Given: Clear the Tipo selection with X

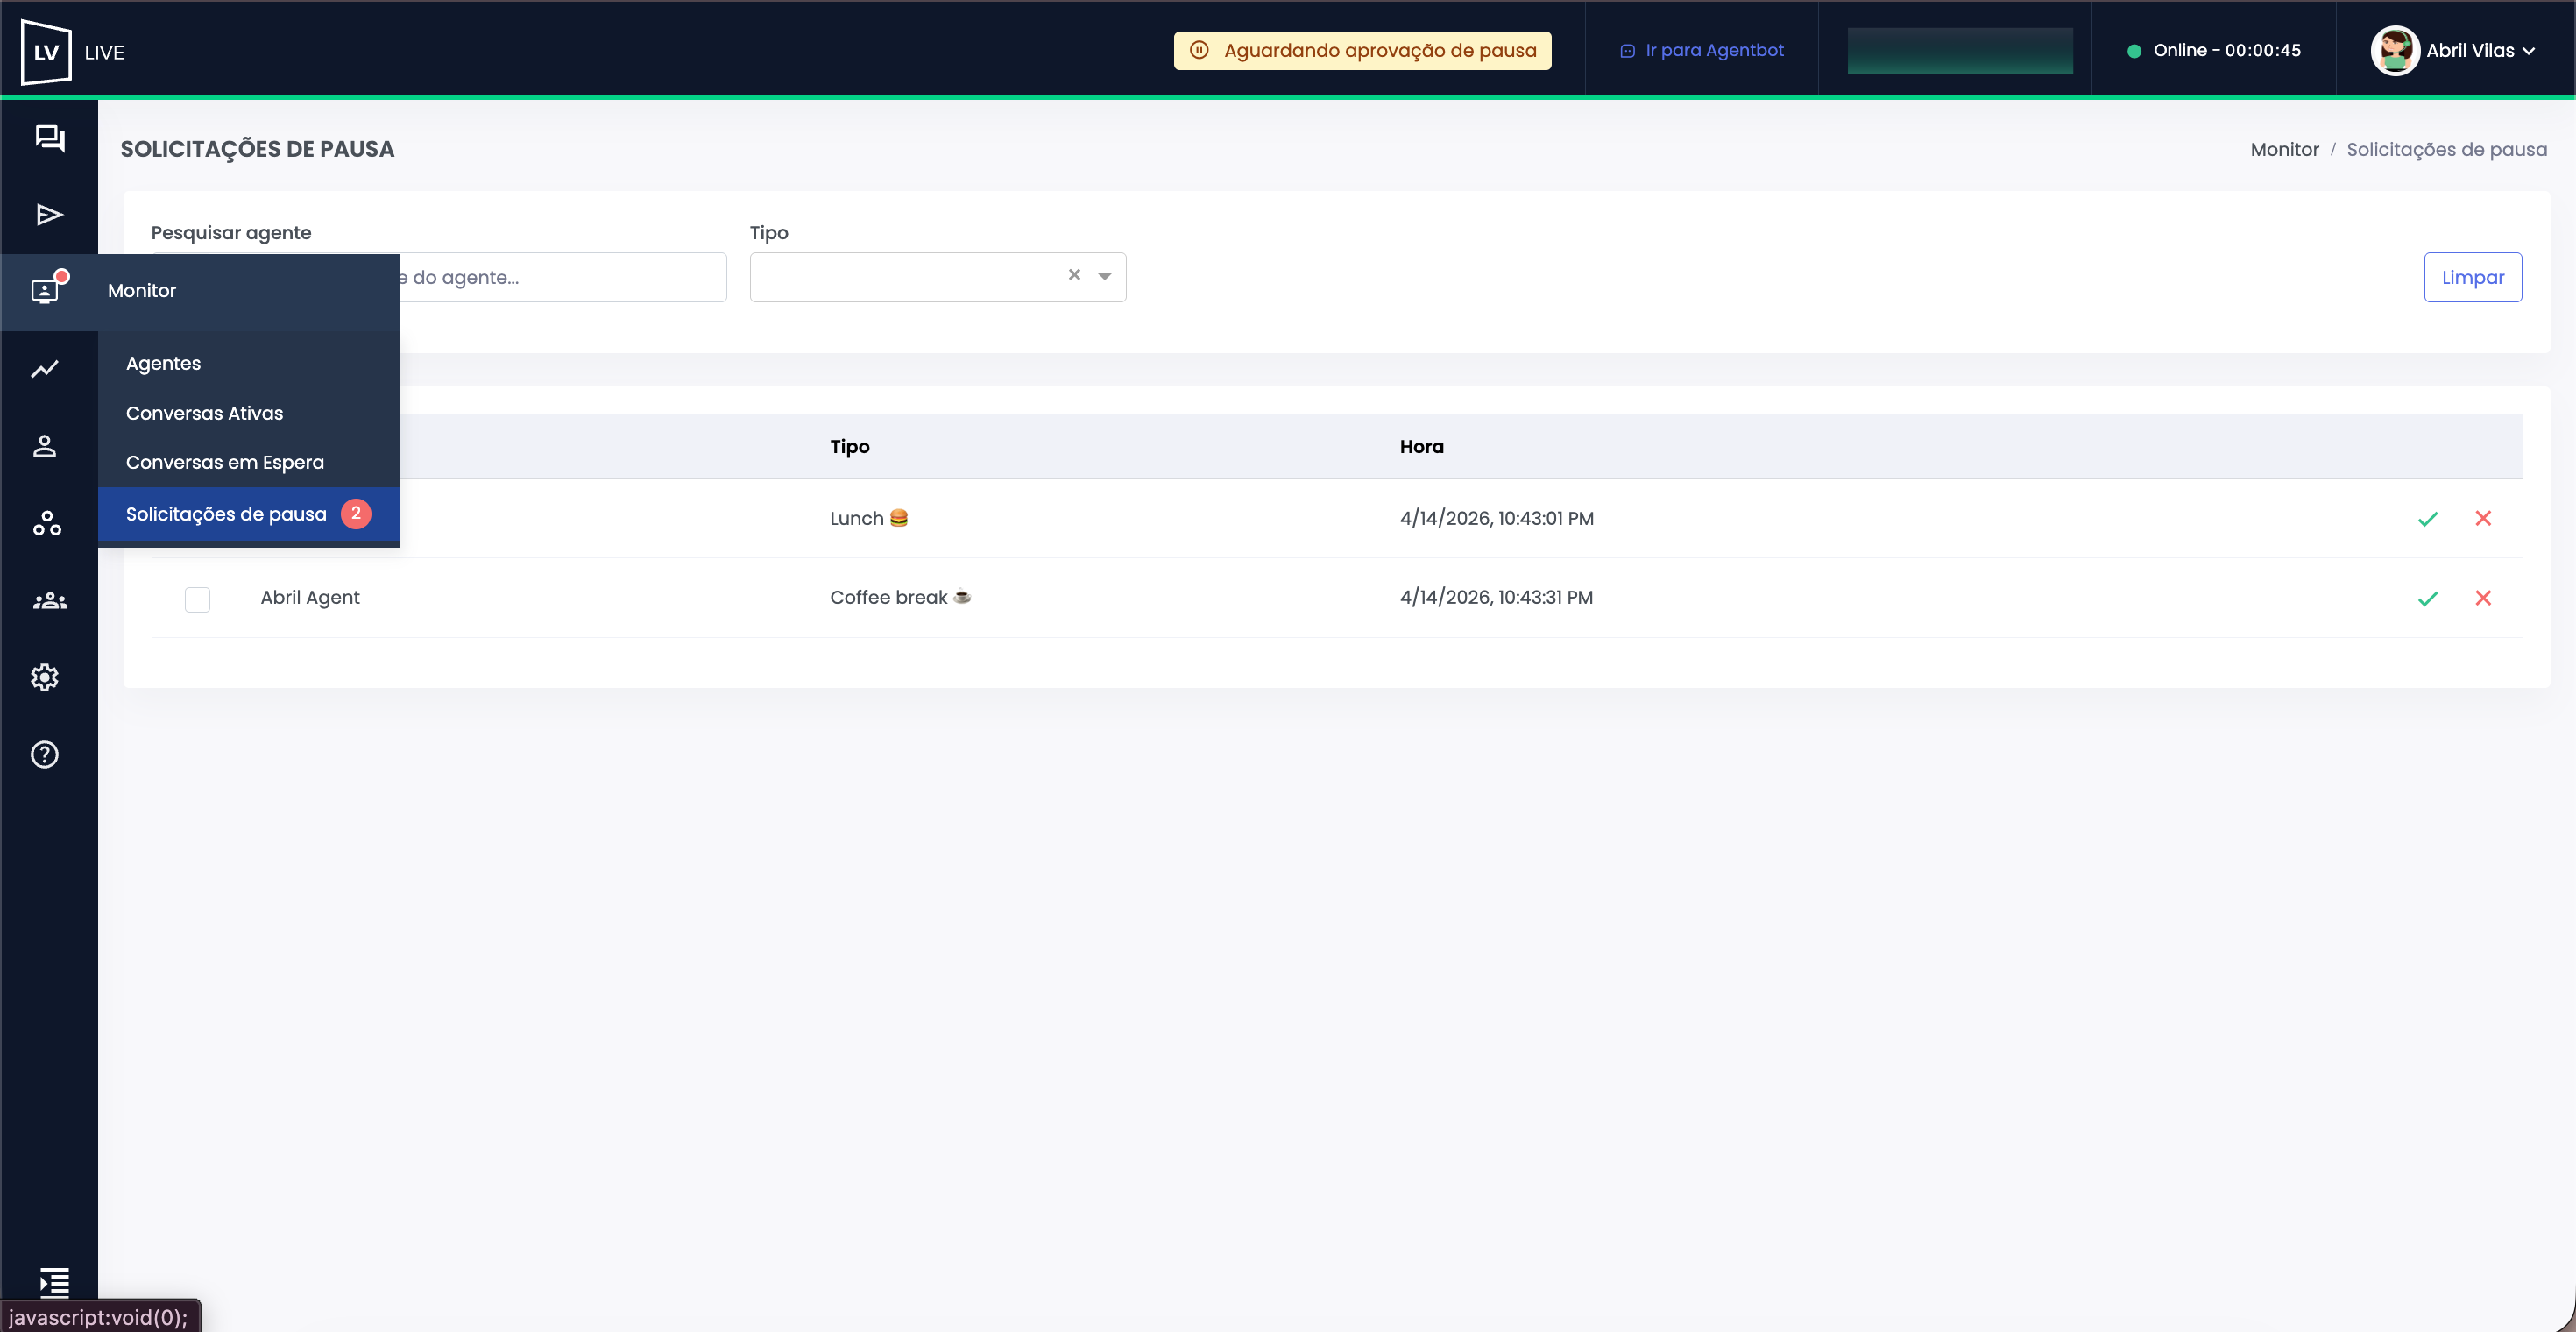Looking at the screenshot, I should pyautogui.click(x=1074, y=275).
